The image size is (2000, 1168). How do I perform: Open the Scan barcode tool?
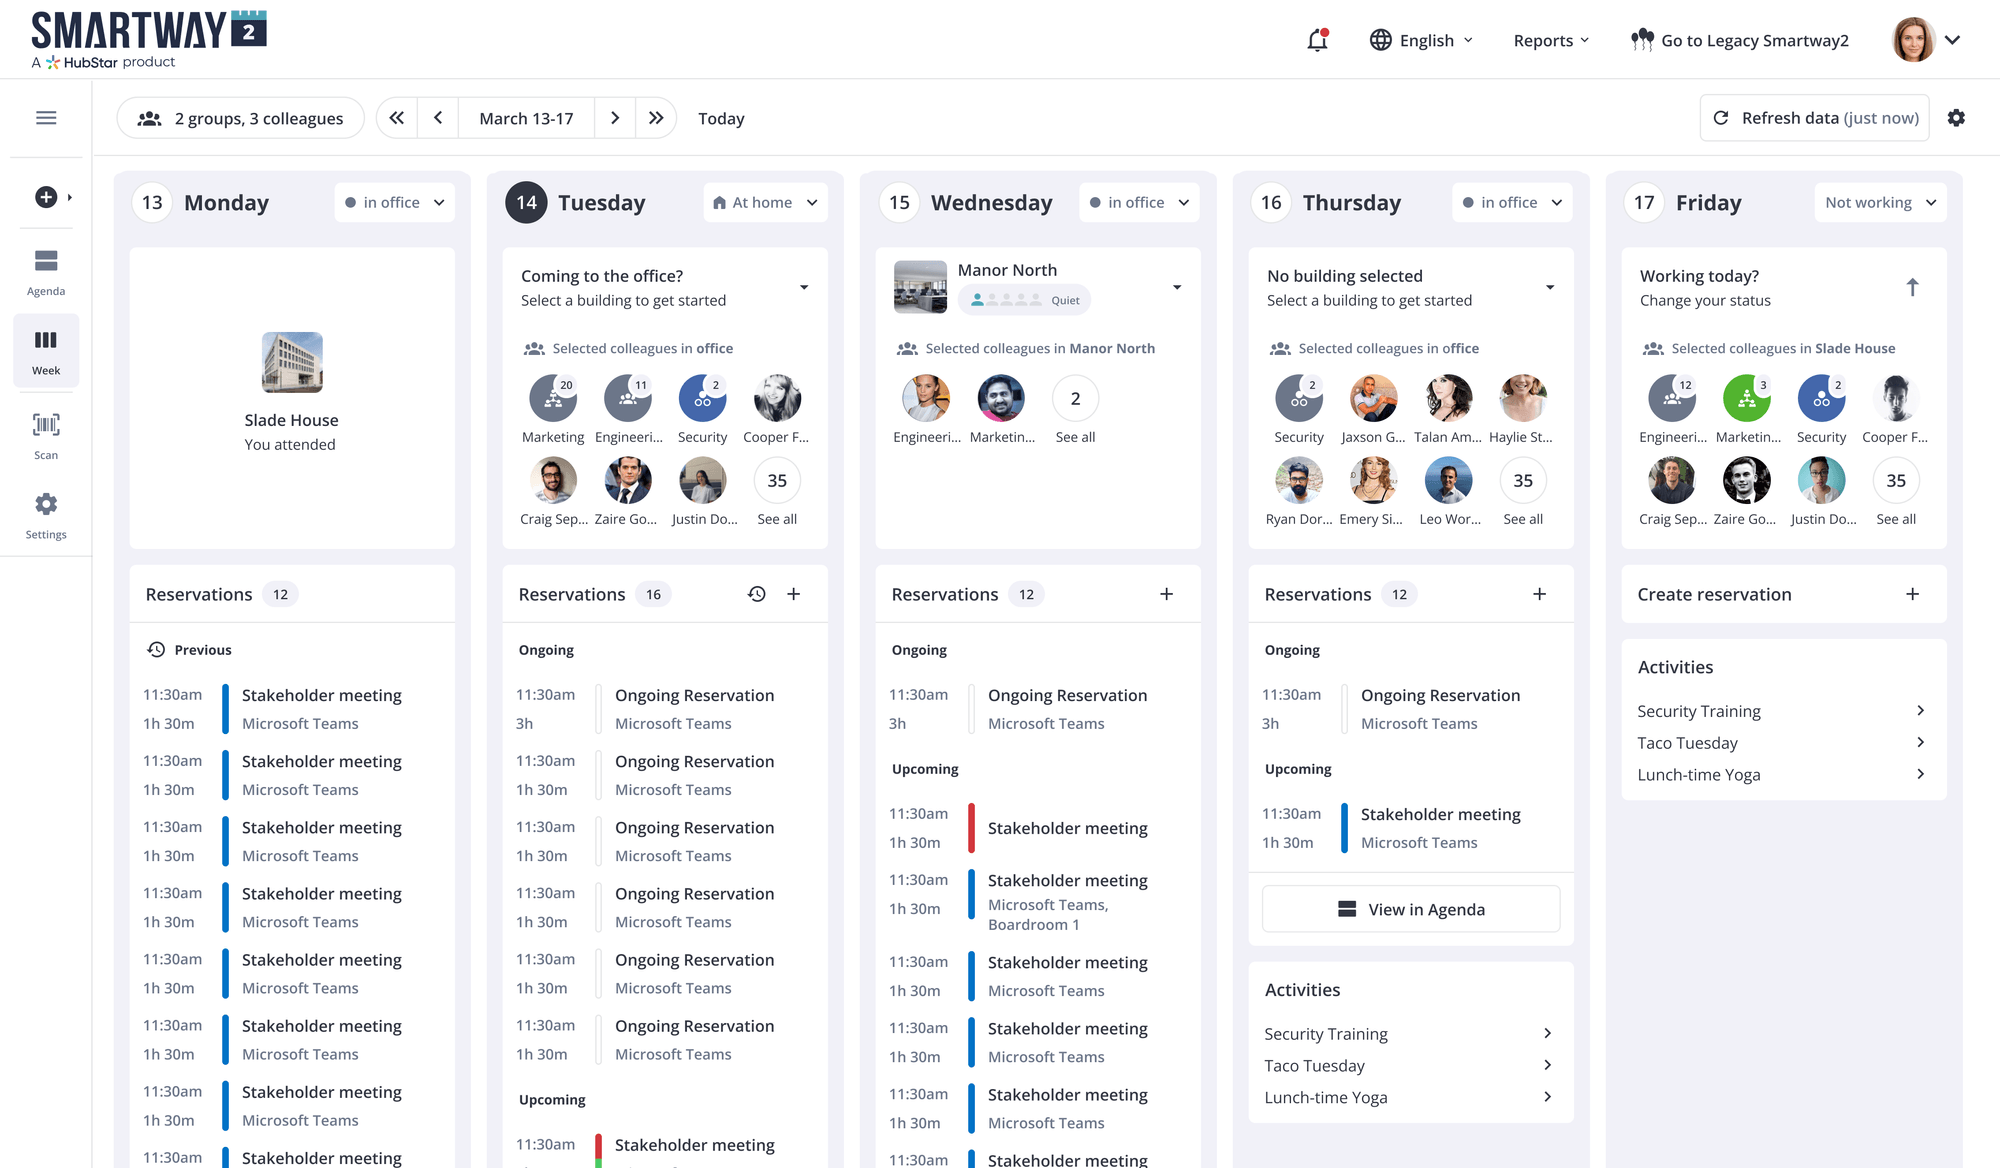(46, 436)
